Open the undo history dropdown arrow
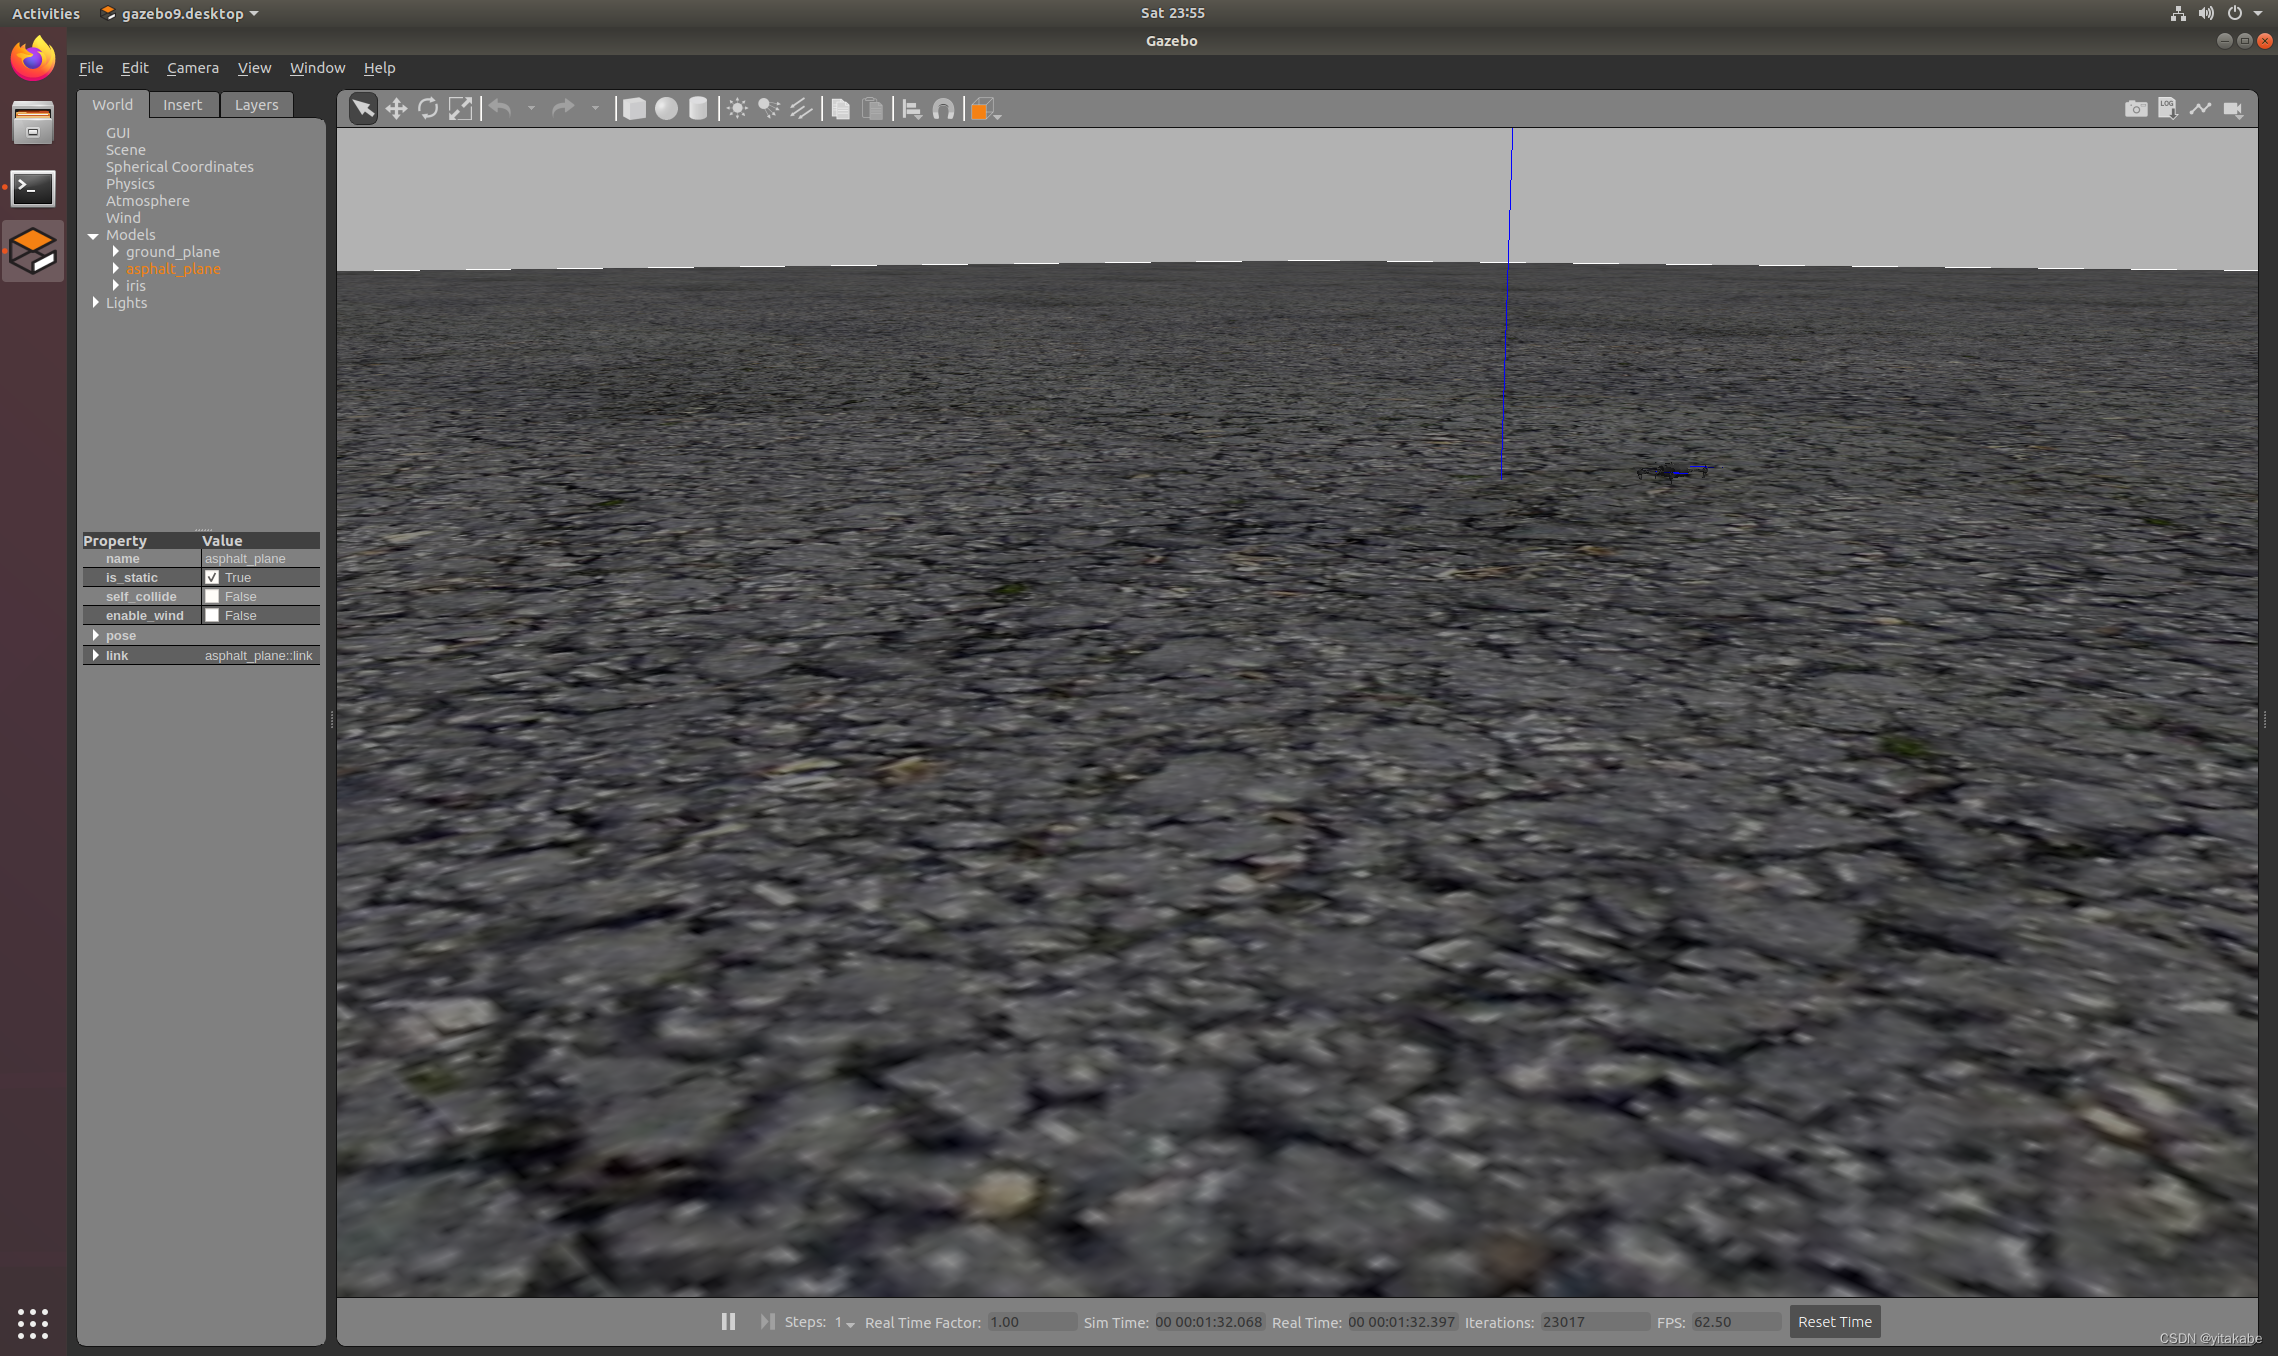 pos(532,108)
